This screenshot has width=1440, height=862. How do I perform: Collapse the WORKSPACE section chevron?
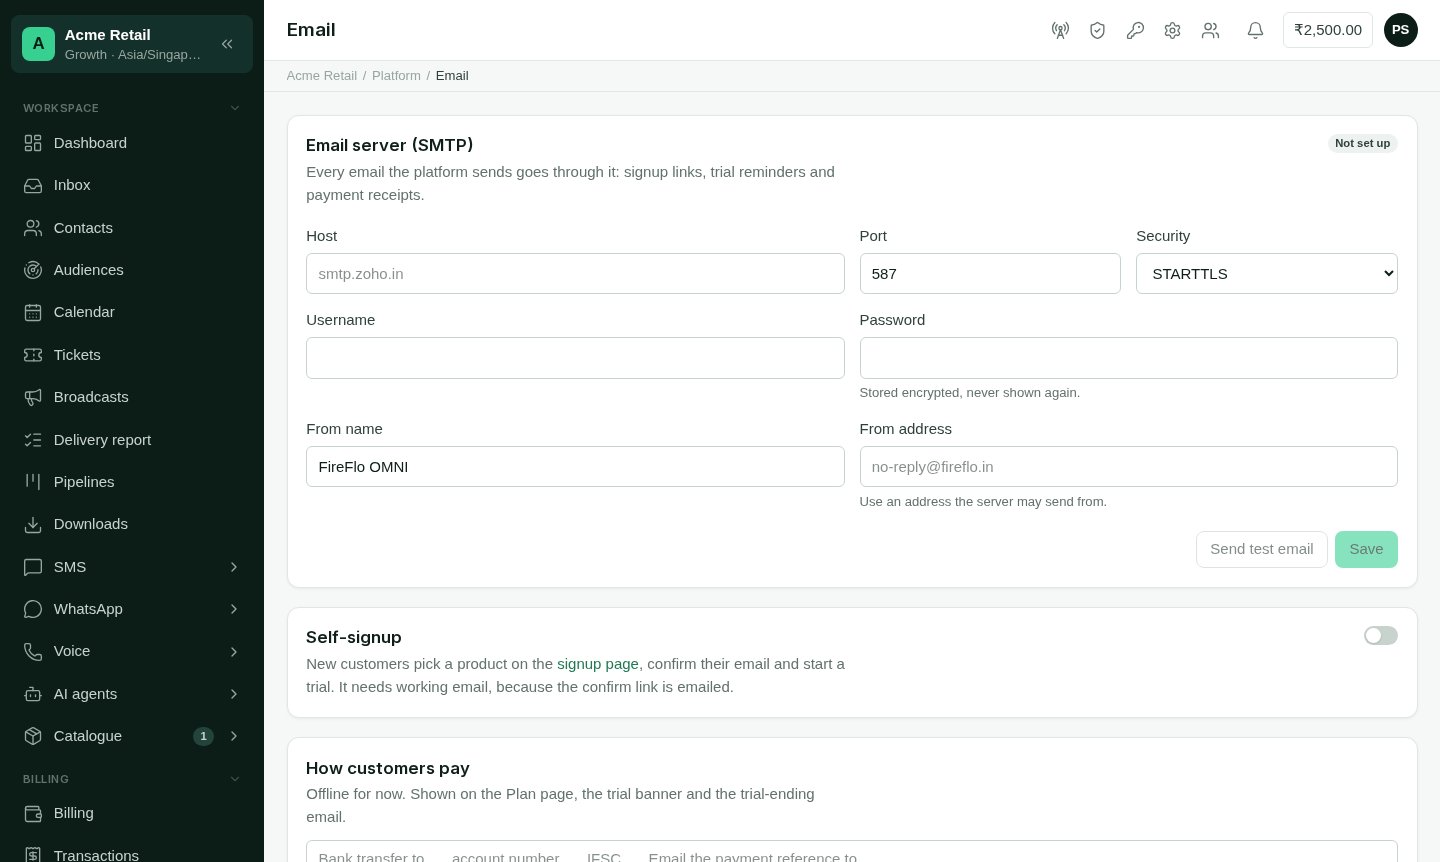235,108
